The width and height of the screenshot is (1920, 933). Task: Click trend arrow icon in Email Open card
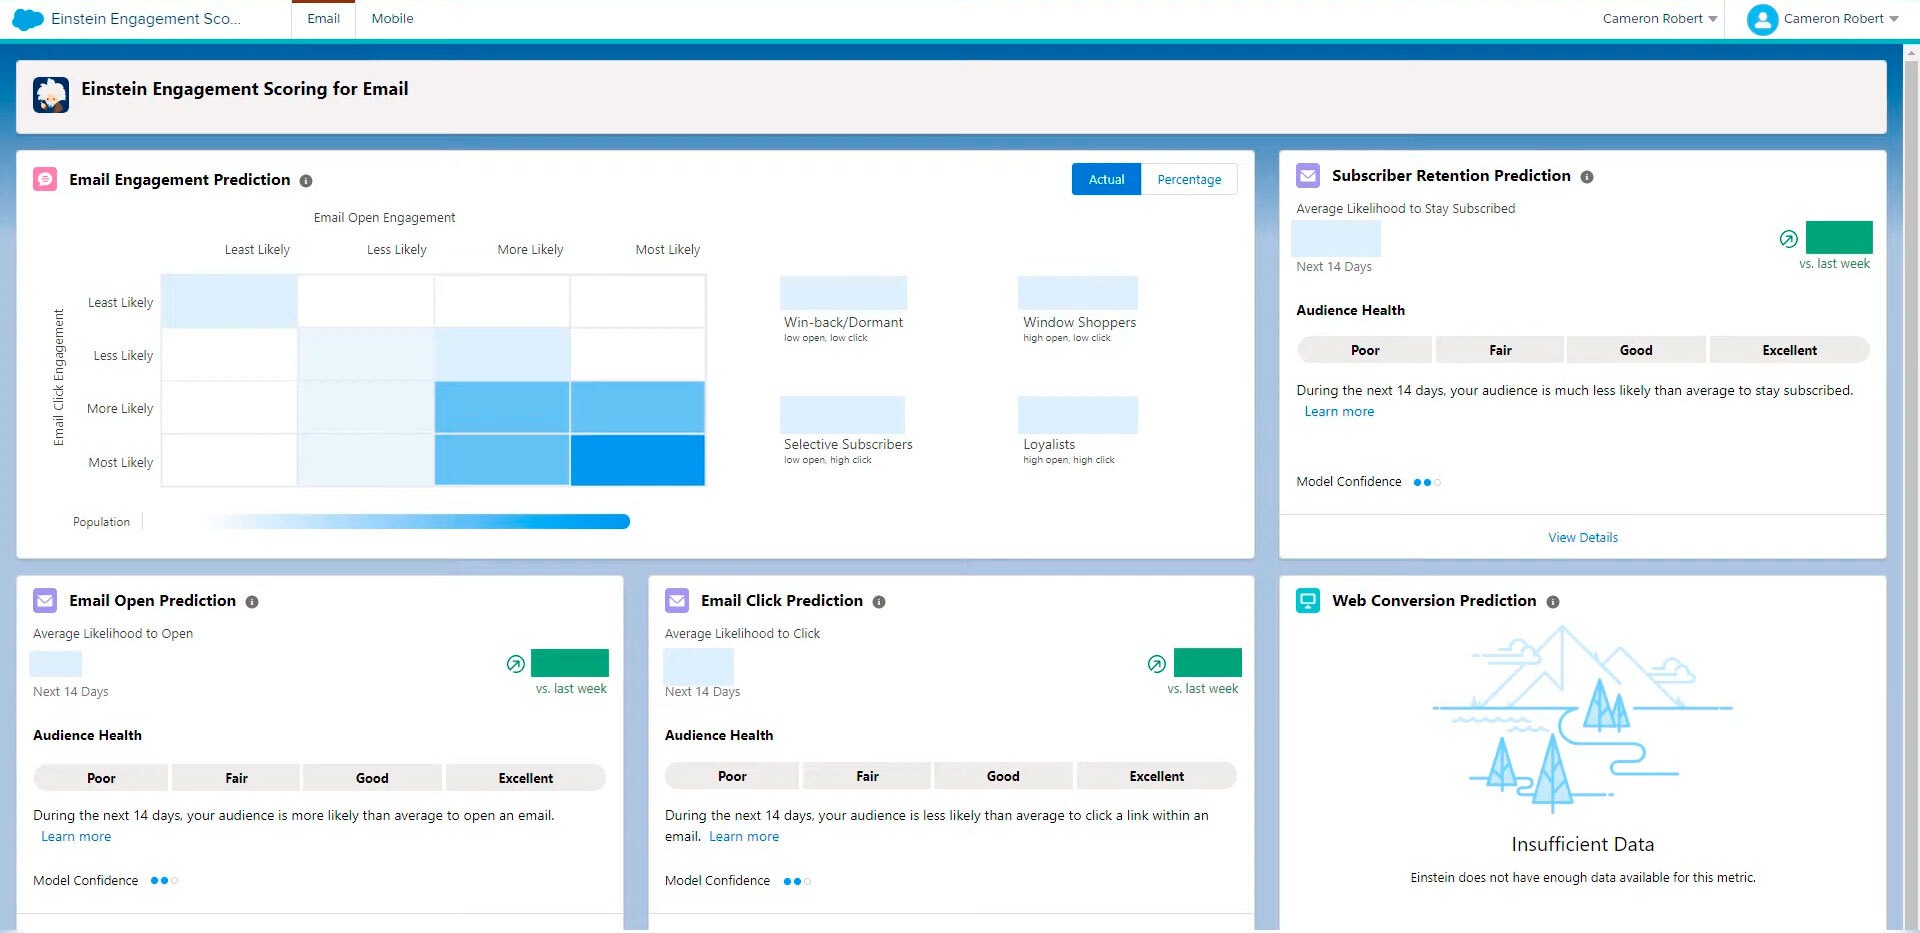[x=516, y=664]
